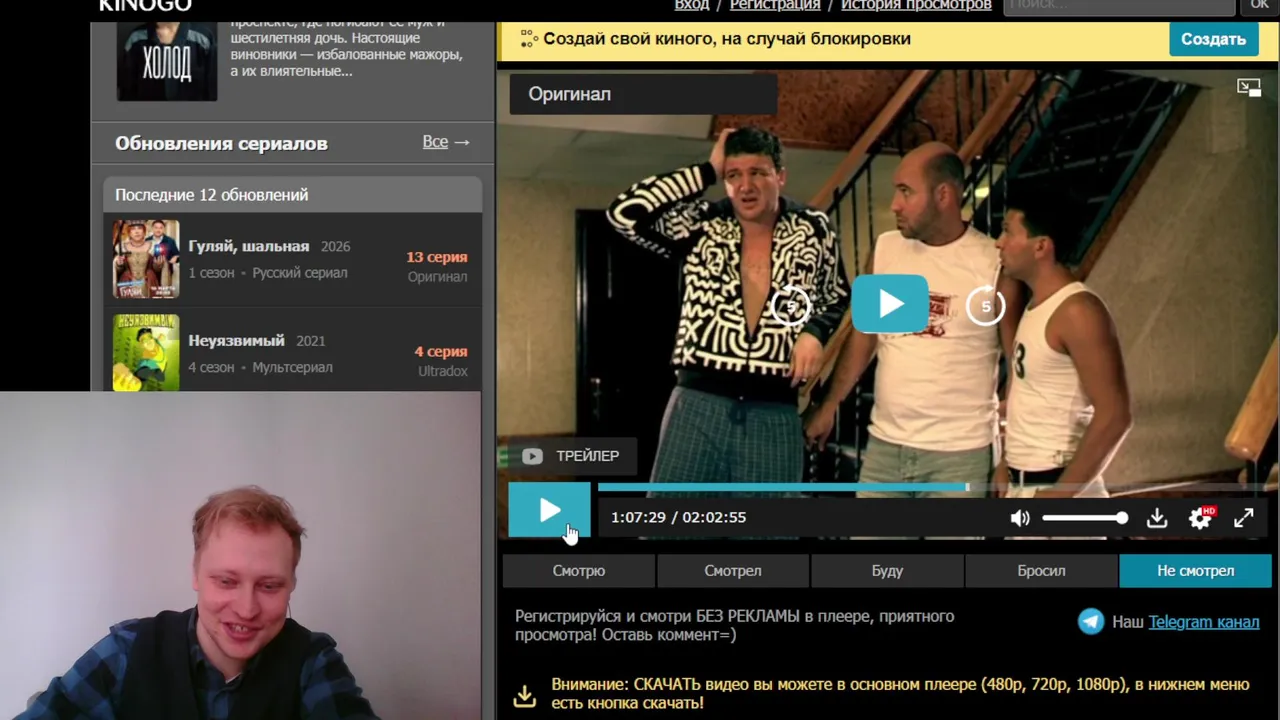Click the picture-in-picture icon on the video
Screen dimensions: 1280x720
click(x=1249, y=88)
